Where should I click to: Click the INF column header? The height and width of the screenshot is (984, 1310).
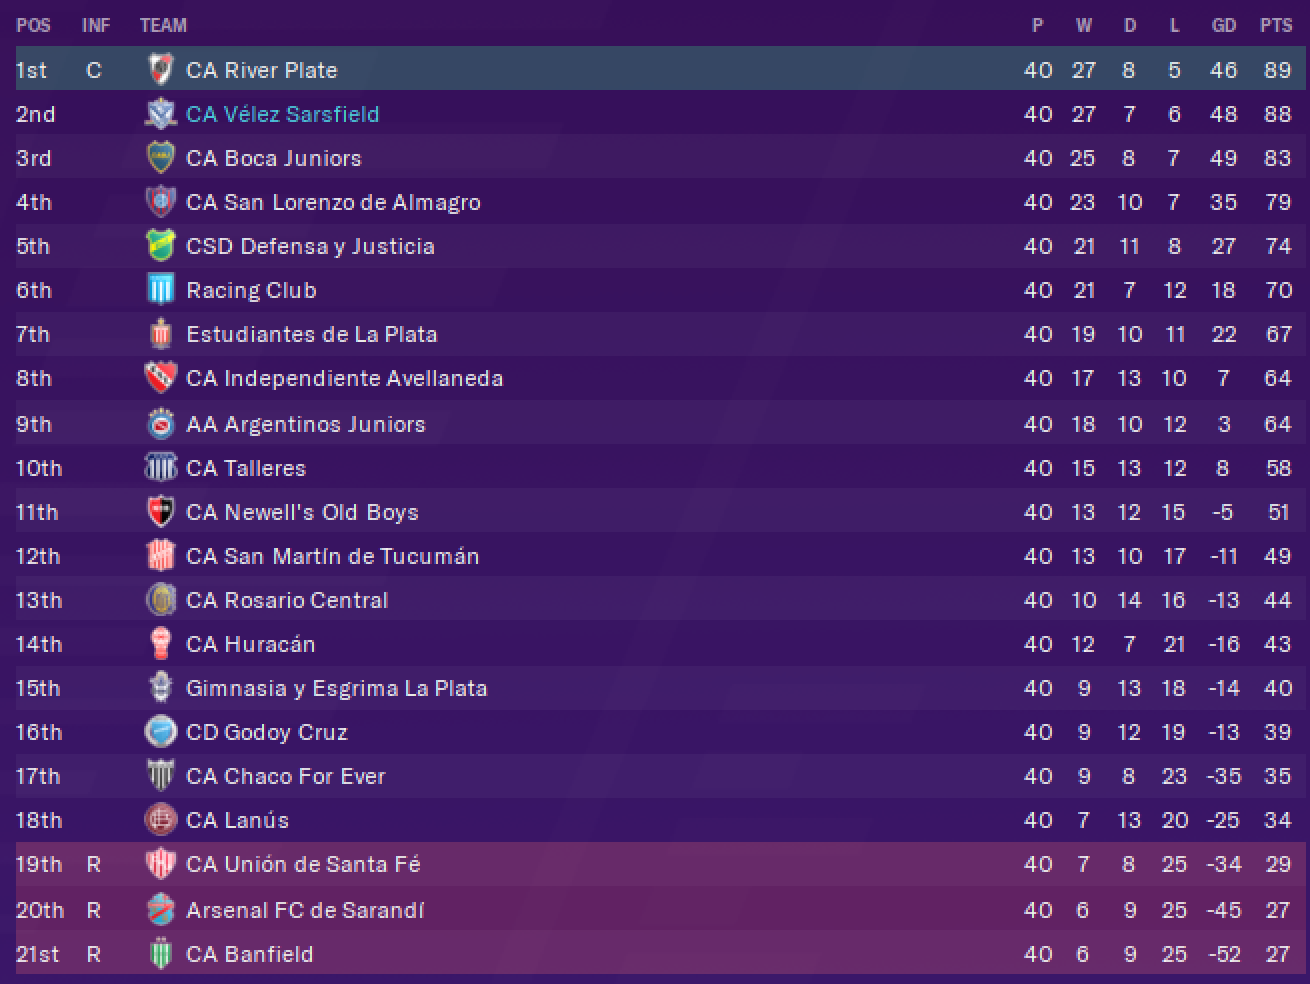[x=96, y=25]
